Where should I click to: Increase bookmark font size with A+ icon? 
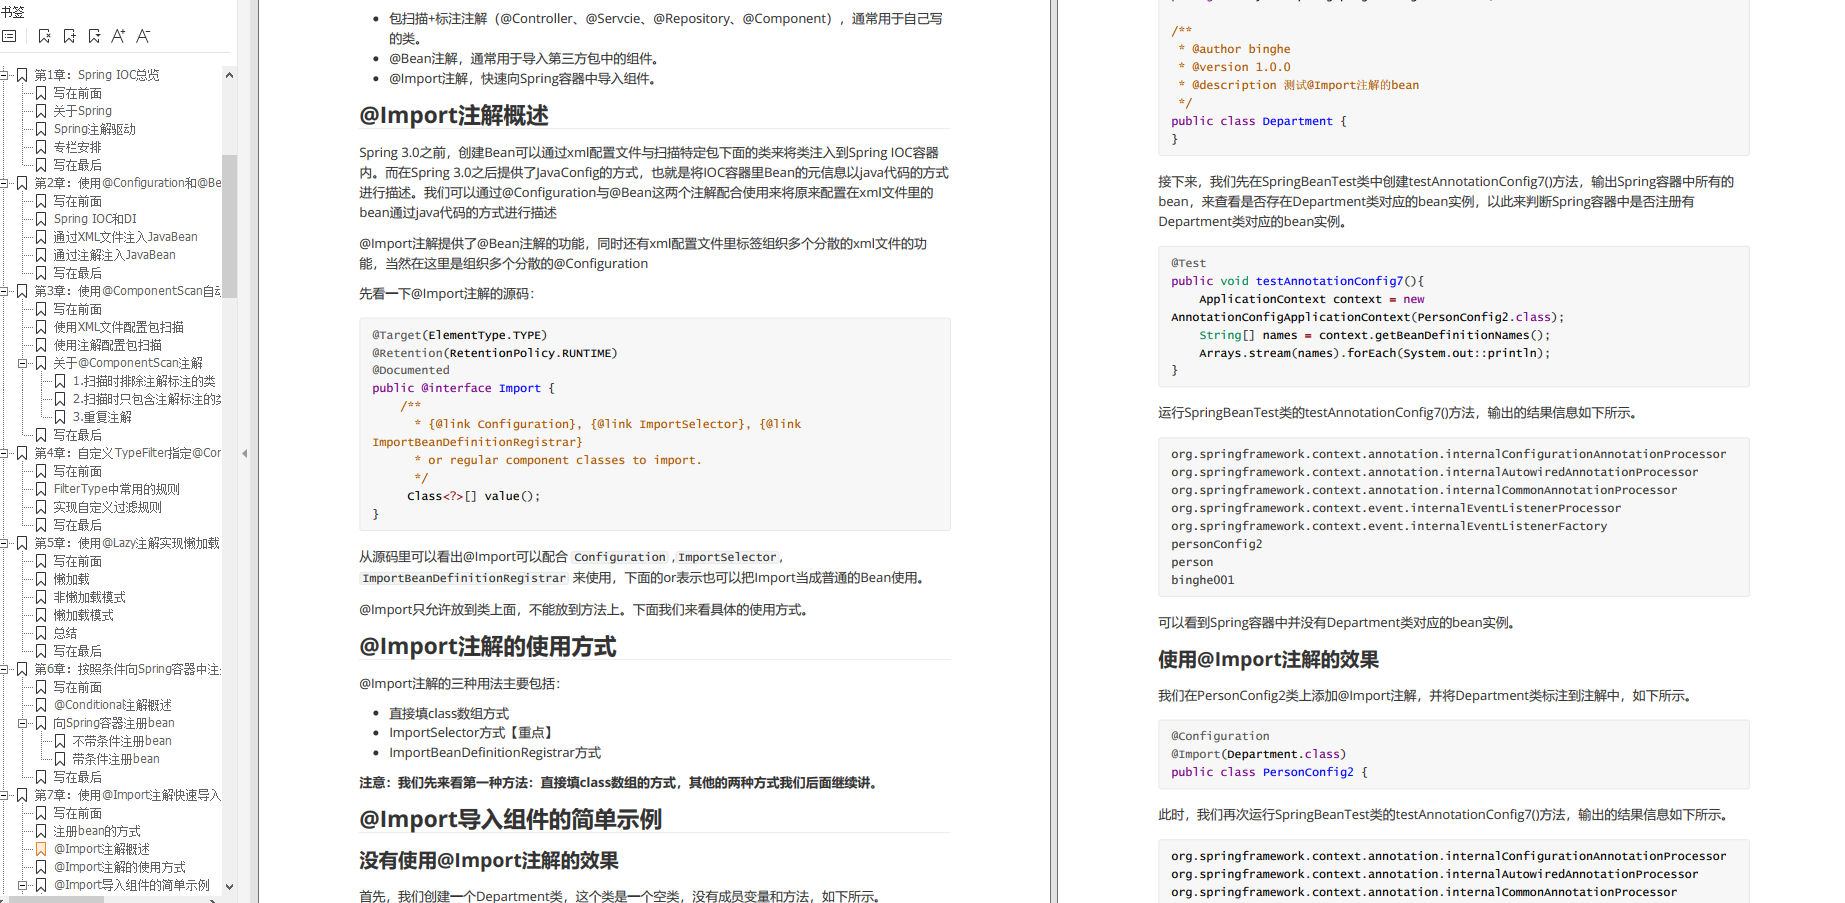click(118, 36)
